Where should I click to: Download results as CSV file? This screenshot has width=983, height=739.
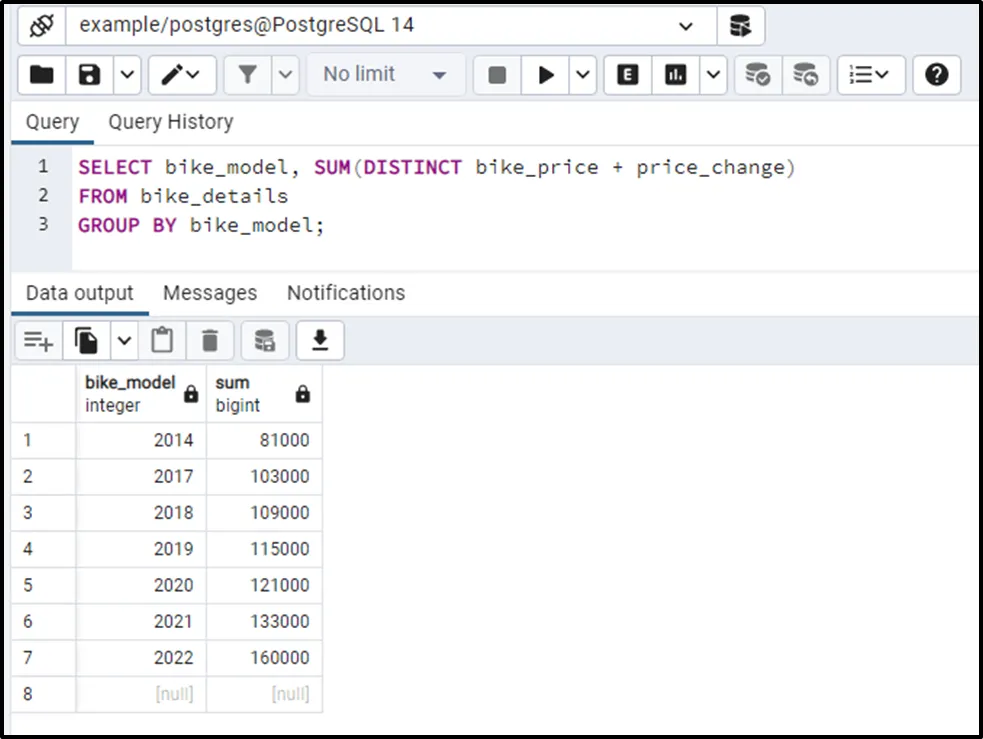point(320,342)
